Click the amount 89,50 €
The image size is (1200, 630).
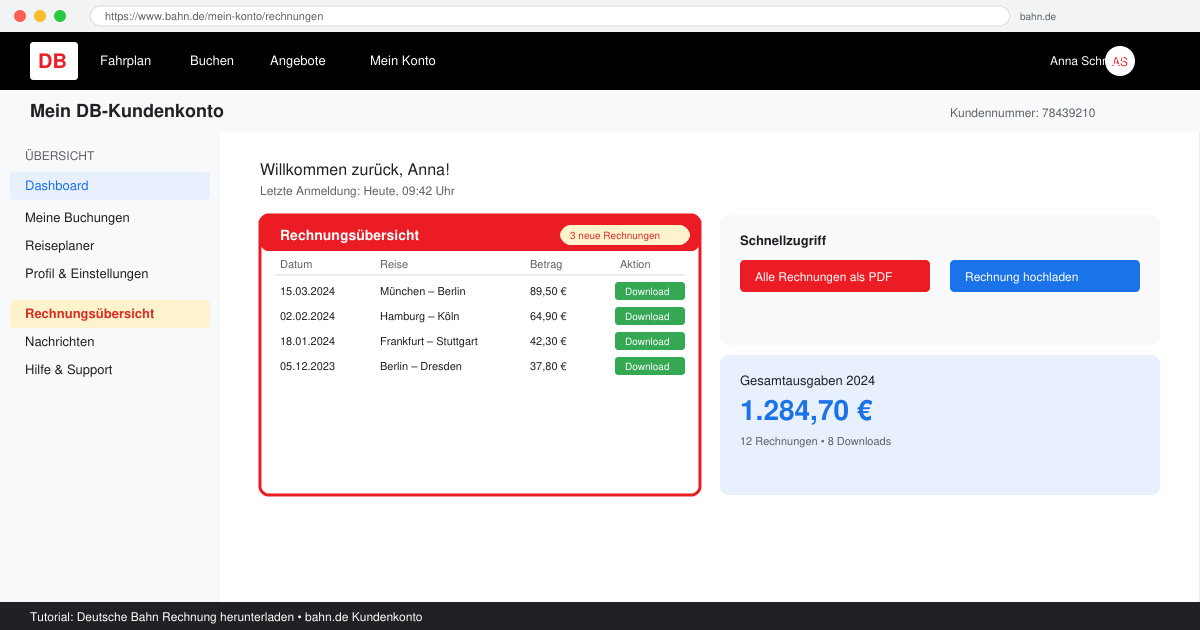(x=548, y=292)
